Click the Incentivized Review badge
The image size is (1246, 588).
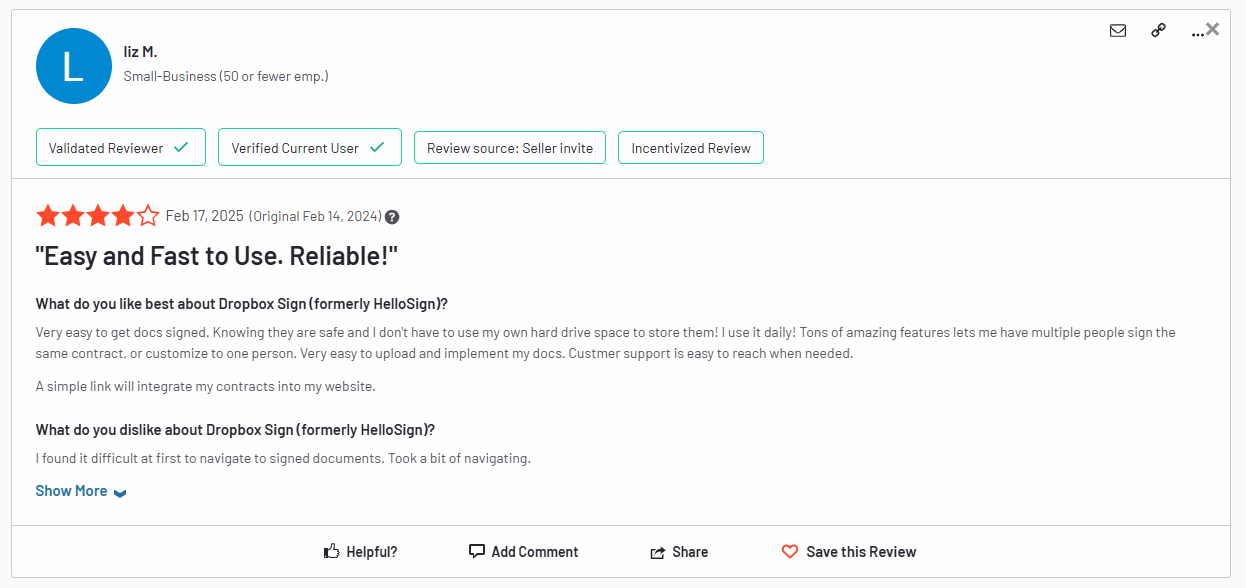(x=691, y=148)
